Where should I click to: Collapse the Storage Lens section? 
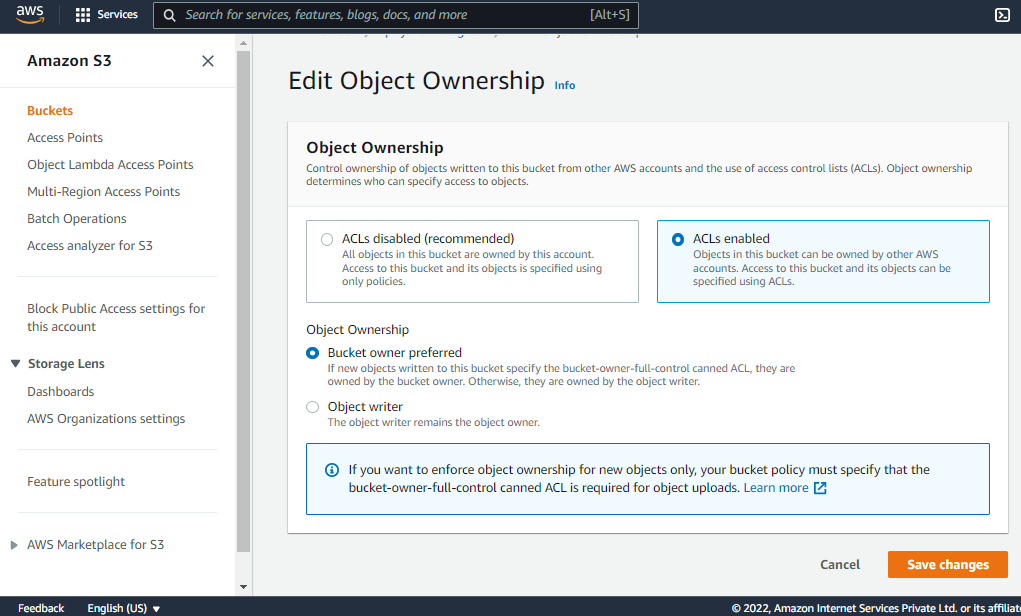pos(15,364)
